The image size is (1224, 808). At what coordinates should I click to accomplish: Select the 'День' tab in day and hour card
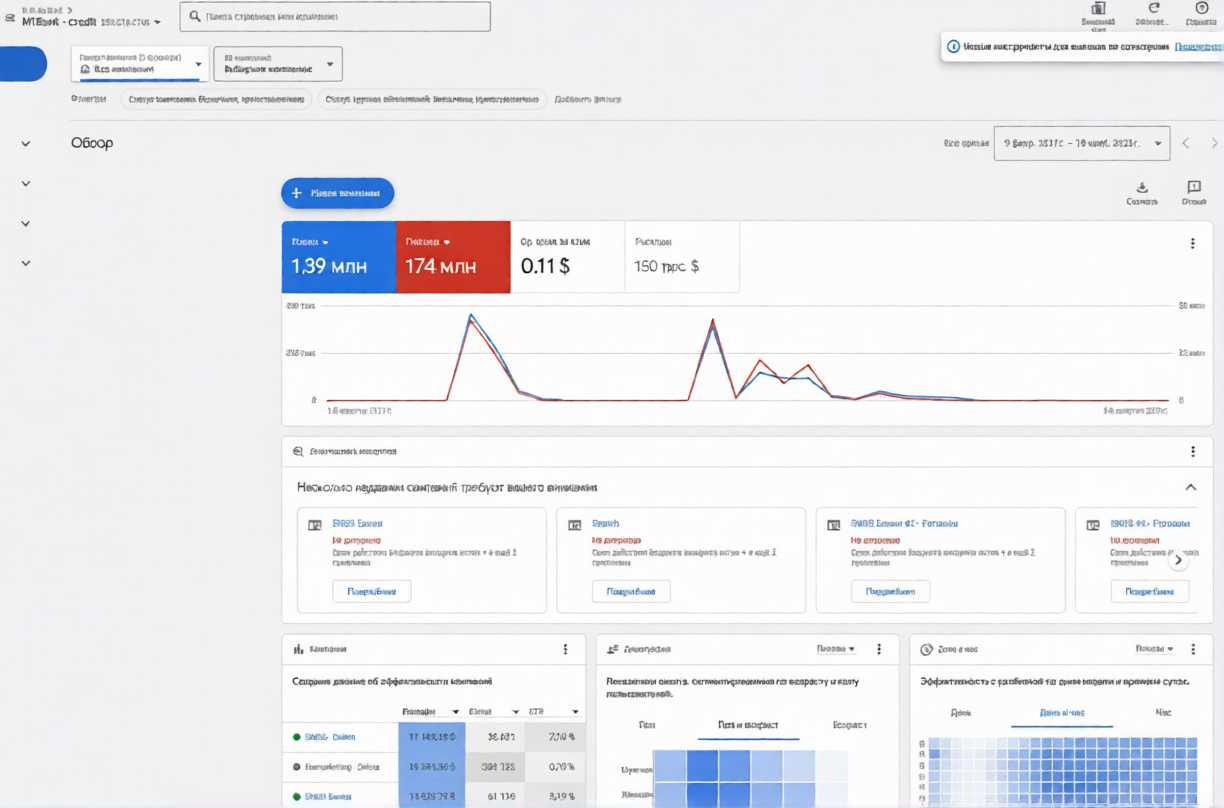[x=960, y=714]
